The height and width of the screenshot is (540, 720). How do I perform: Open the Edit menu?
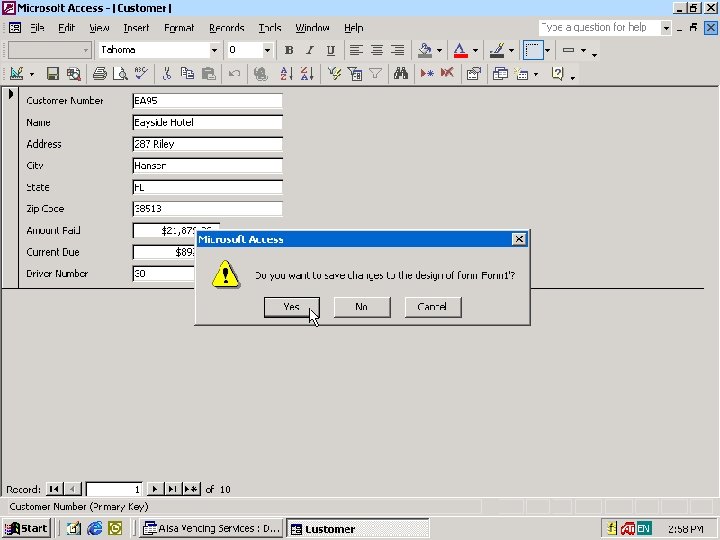tap(67, 28)
